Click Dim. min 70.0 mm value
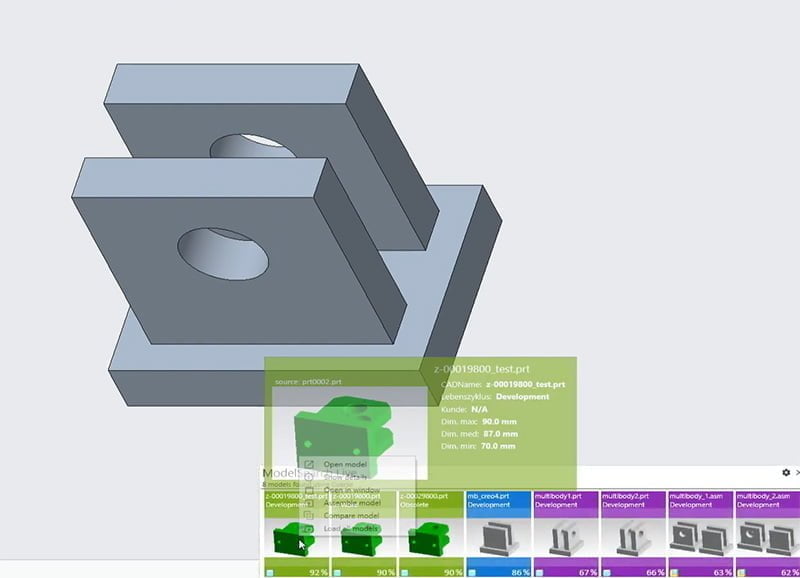The width and height of the screenshot is (800, 578). tap(498, 446)
